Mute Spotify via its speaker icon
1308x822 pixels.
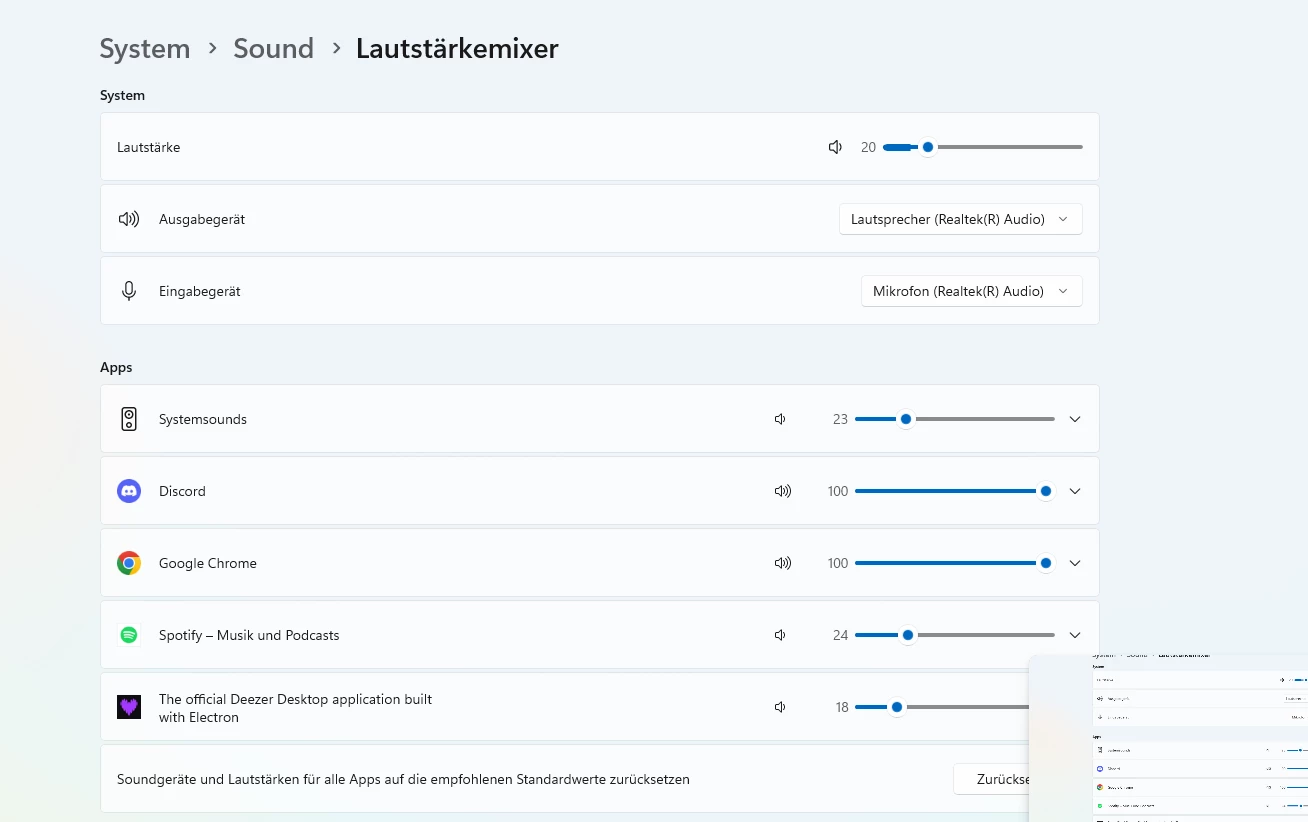click(x=780, y=635)
